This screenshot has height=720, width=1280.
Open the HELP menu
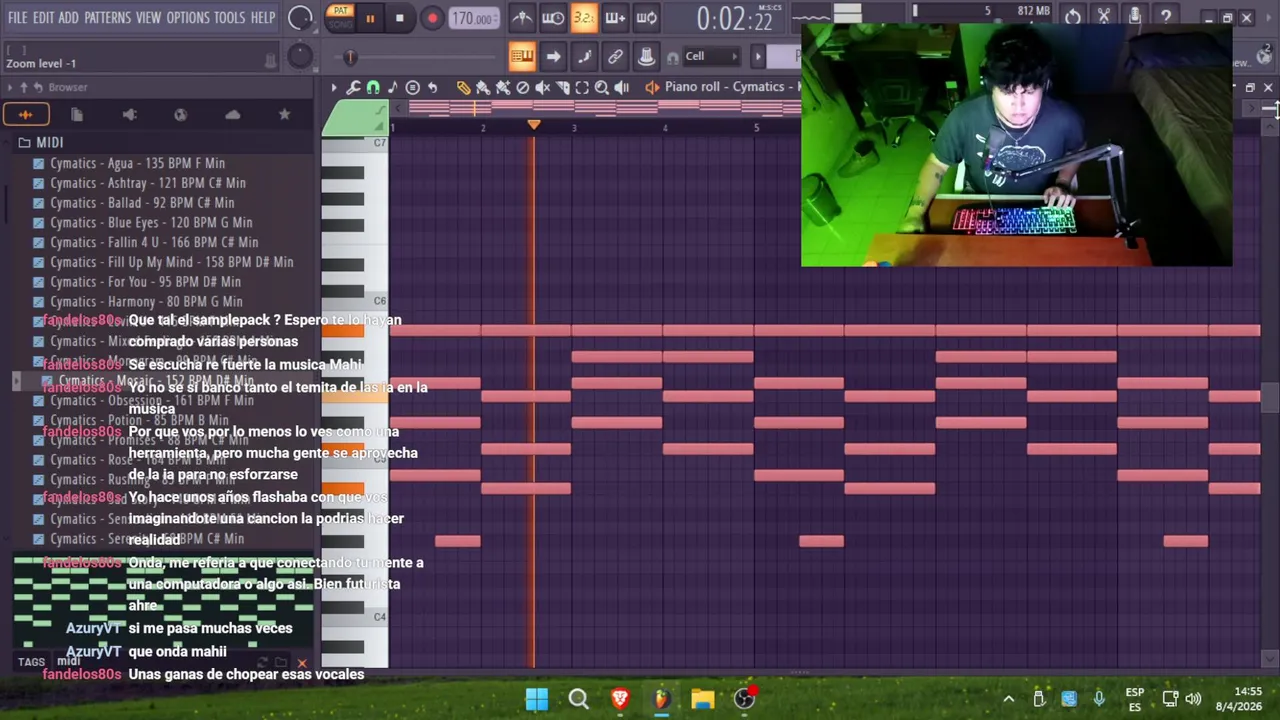pos(263,18)
